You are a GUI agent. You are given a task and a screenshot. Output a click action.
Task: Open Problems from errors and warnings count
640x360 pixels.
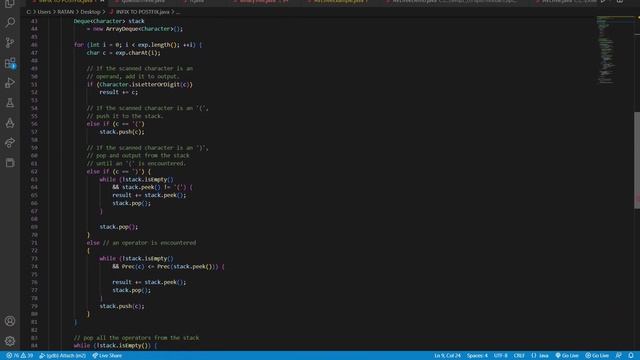[19, 356]
